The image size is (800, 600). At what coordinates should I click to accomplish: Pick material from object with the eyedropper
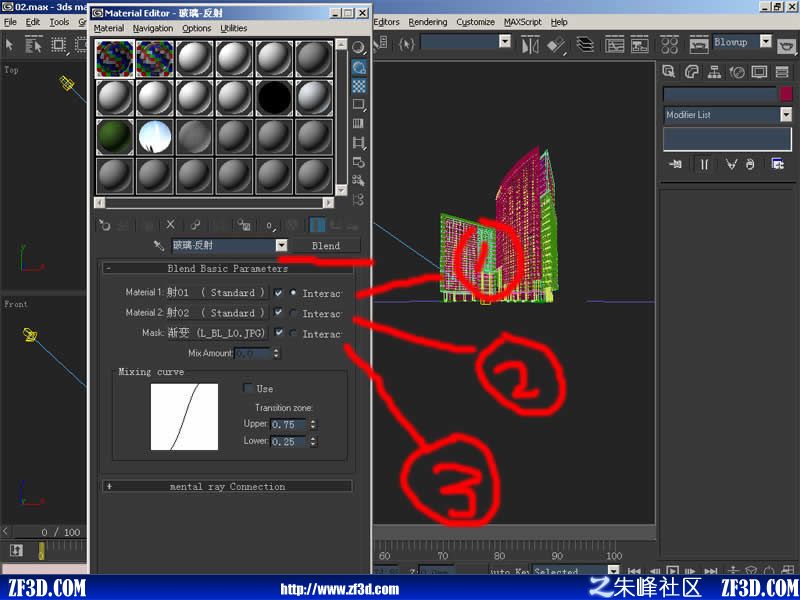point(159,245)
